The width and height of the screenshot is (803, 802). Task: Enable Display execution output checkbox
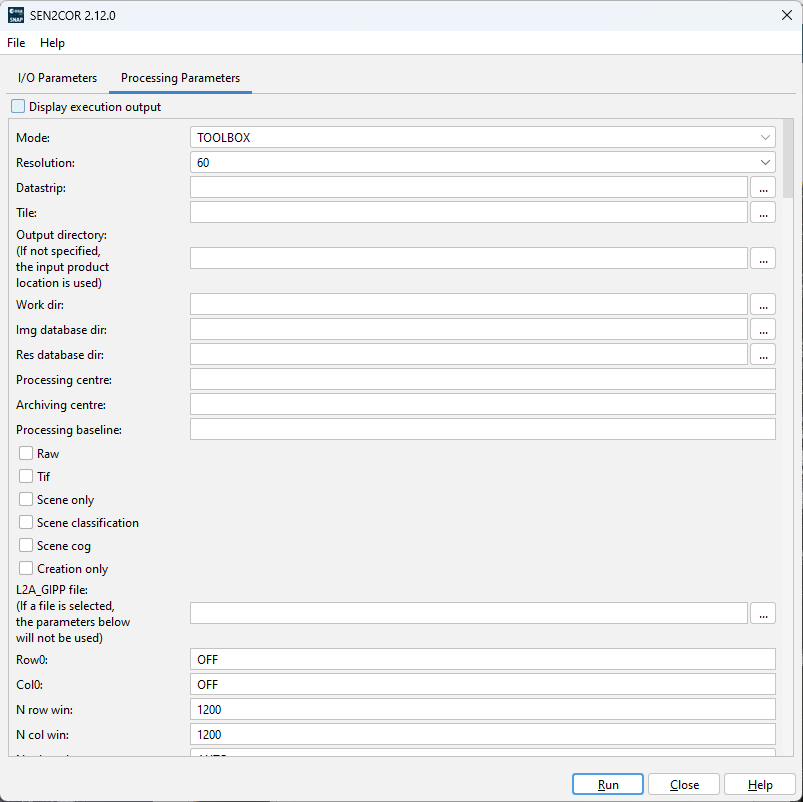coord(18,107)
